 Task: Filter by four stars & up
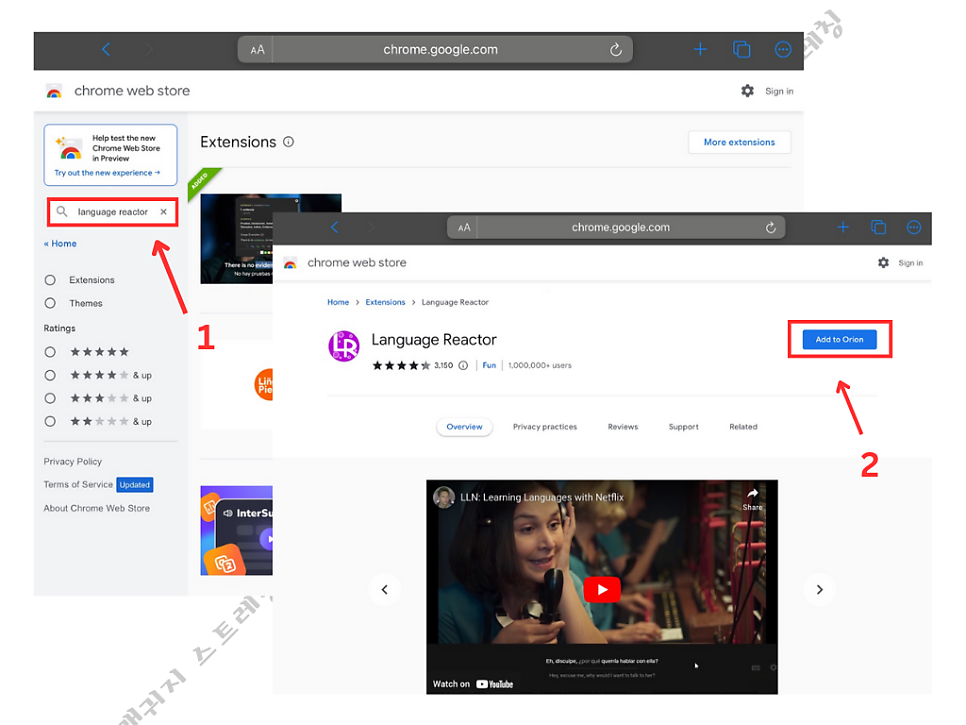pyautogui.click(x=51, y=375)
